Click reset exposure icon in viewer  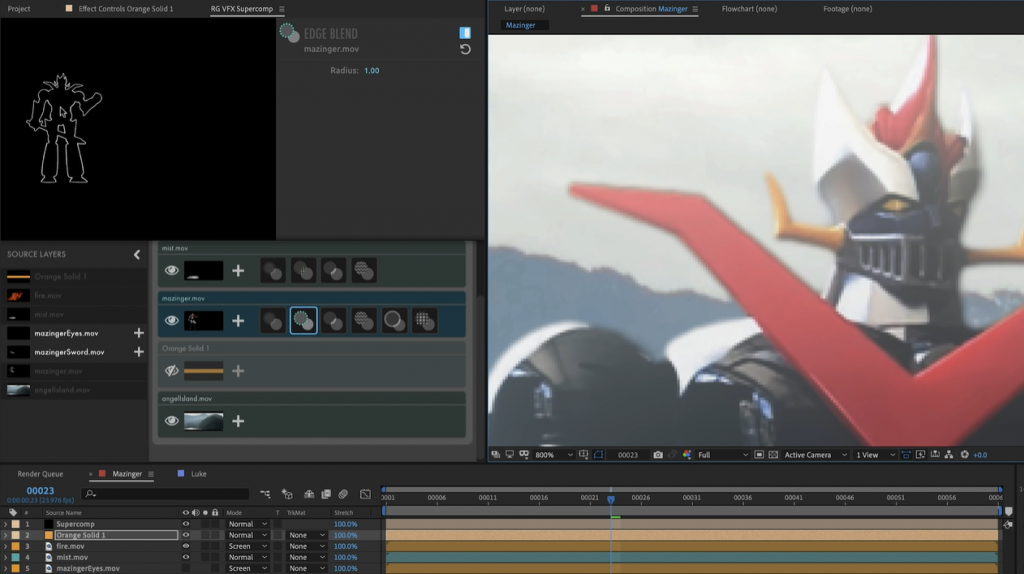pyautogui.click(x=965, y=455)
